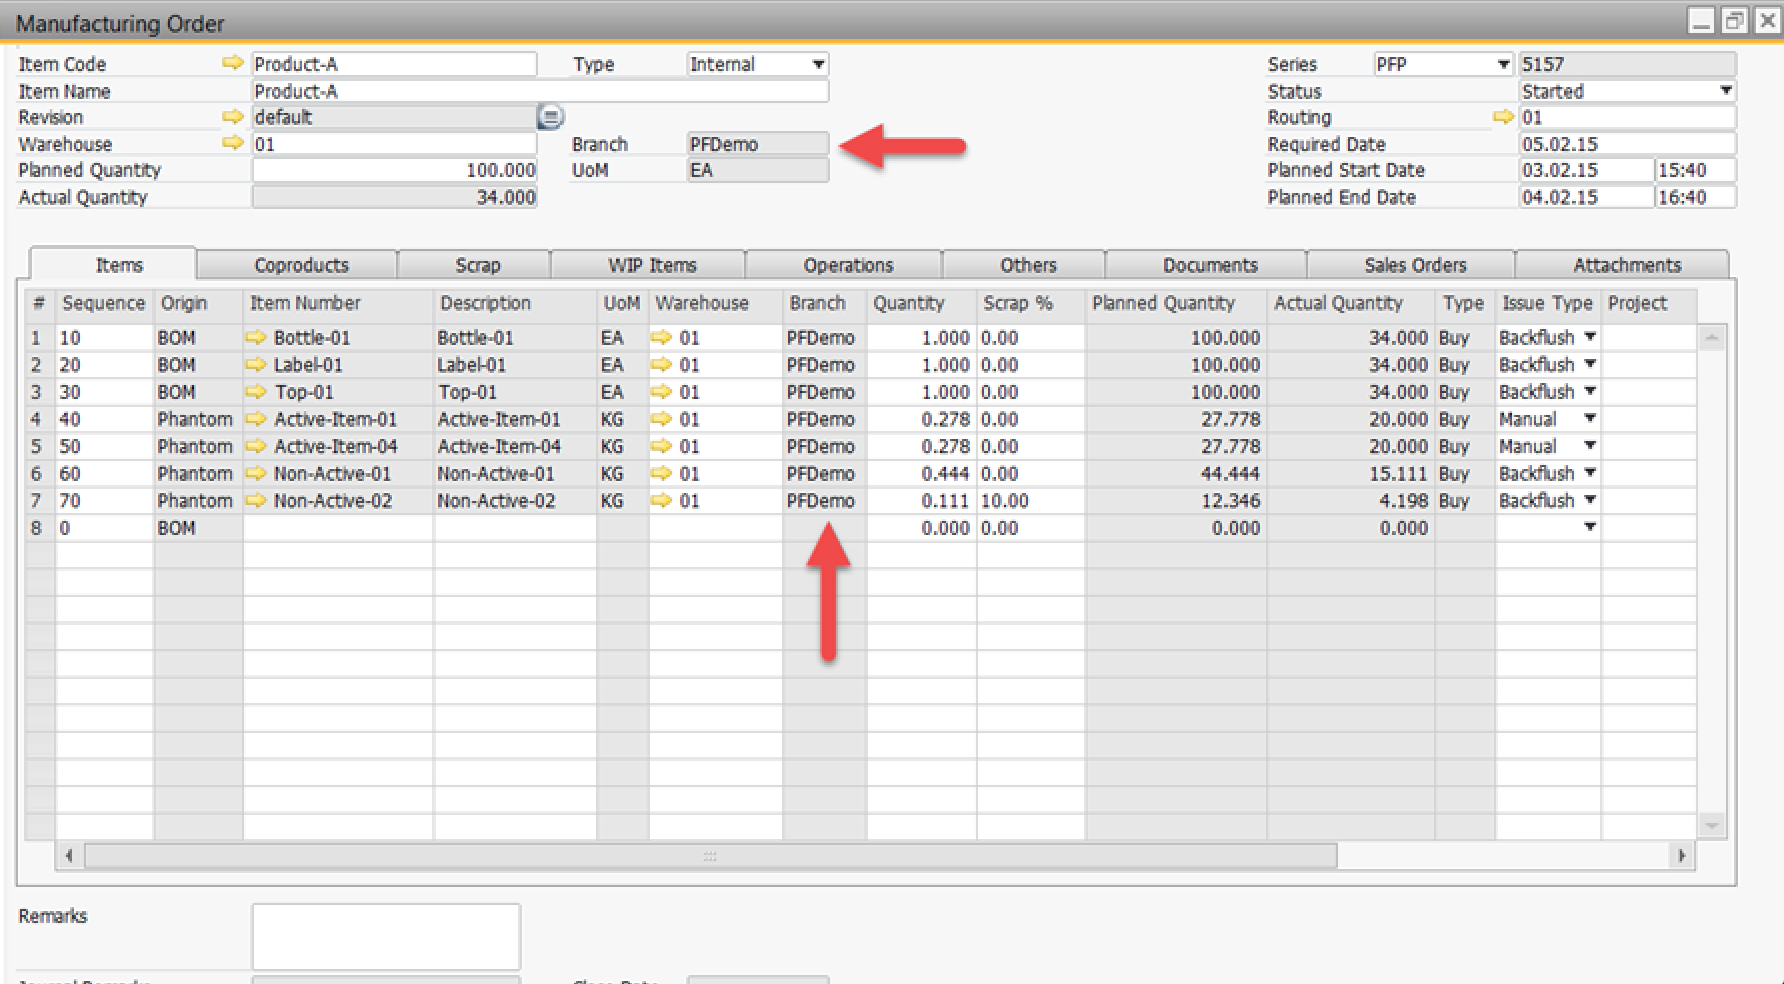This screenshot has height=984, width=1784.
Task: Click the header Warehouse link arrow
Action: click(x=232, y=143)
